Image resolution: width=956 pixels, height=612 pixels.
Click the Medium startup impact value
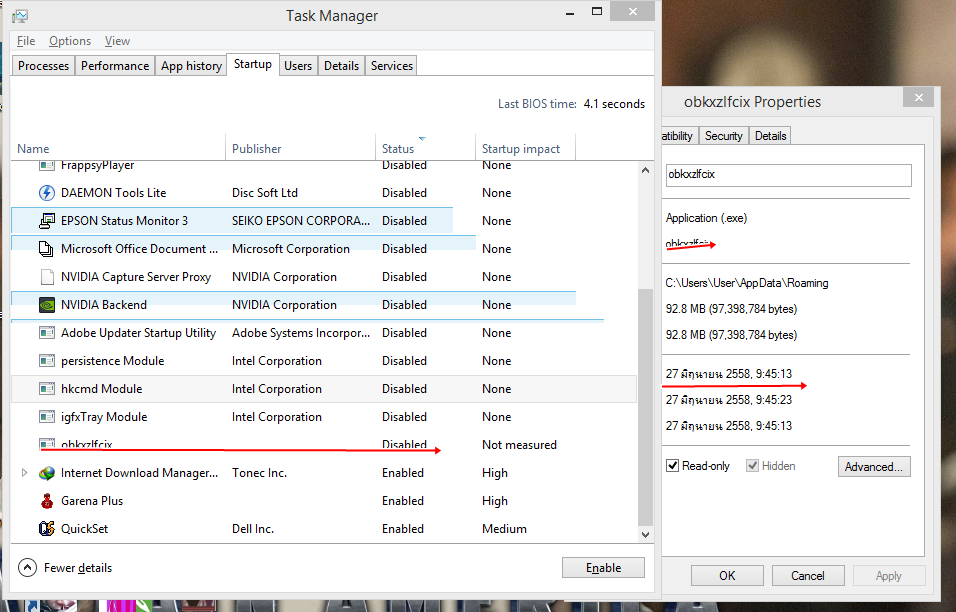[504, 529]
